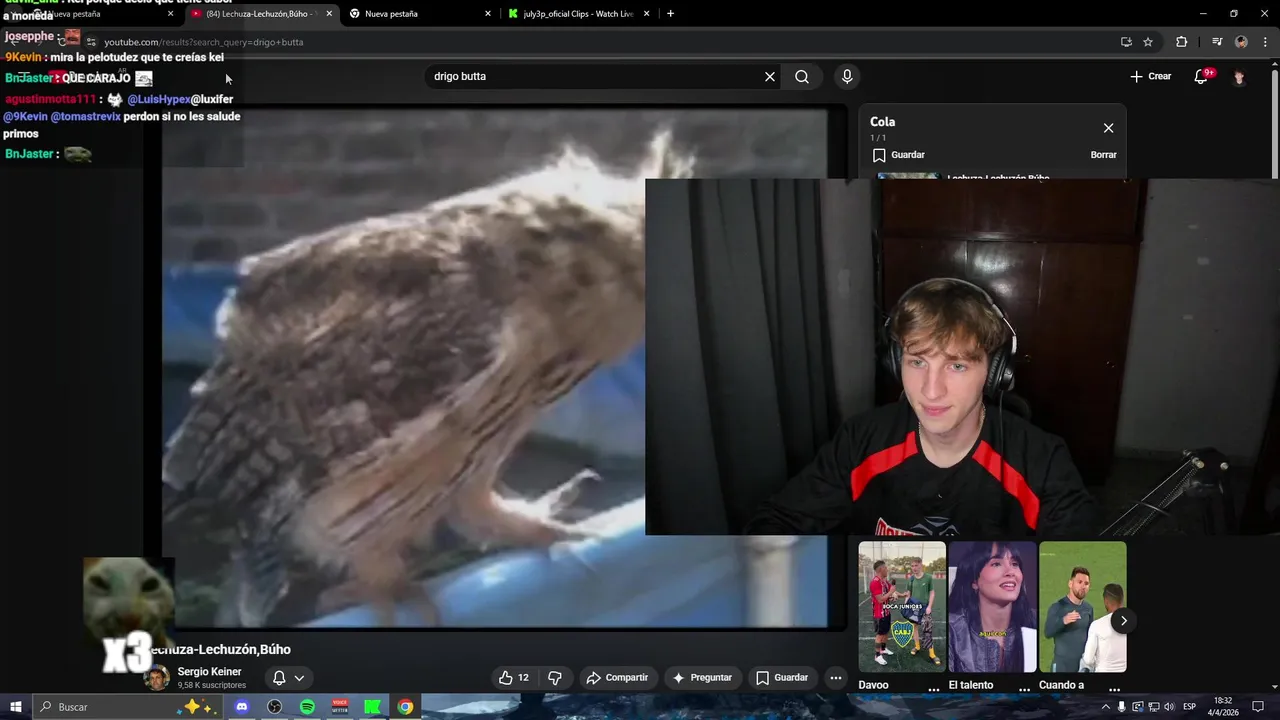This screenshot has width=1280, height=720.
Task: Open OBS Studio from the taskbar
Action: pos(275,707)
